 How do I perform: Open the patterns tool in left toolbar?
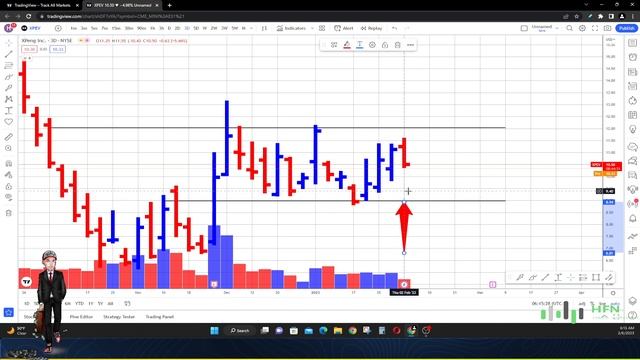coord(9,99)
